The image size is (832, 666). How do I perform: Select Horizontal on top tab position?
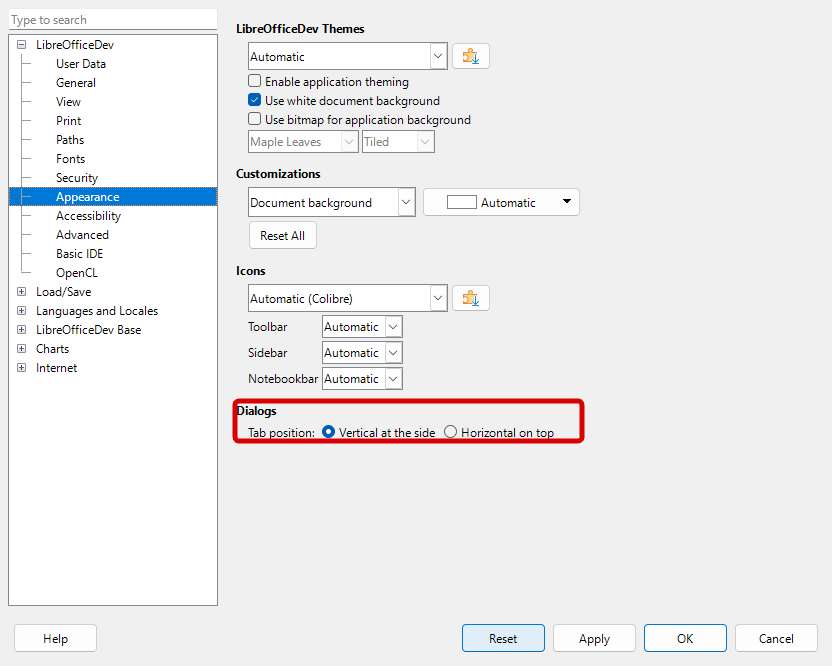451,433
